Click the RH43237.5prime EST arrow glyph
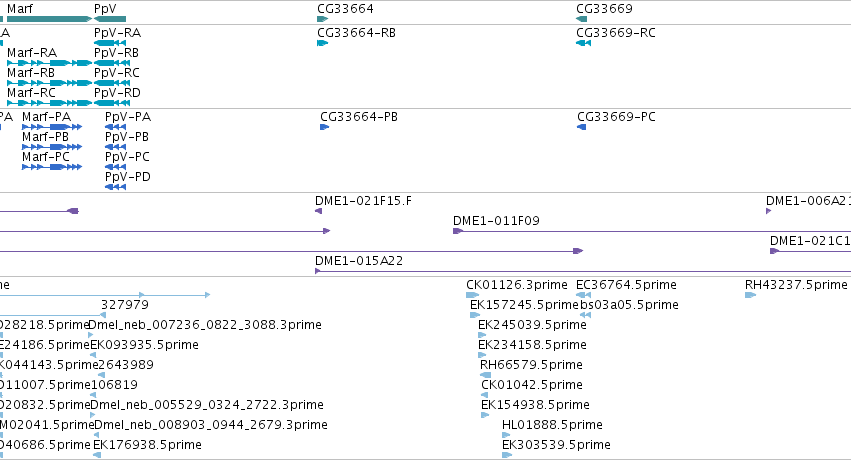851x460 pixels. pos(751,295)
